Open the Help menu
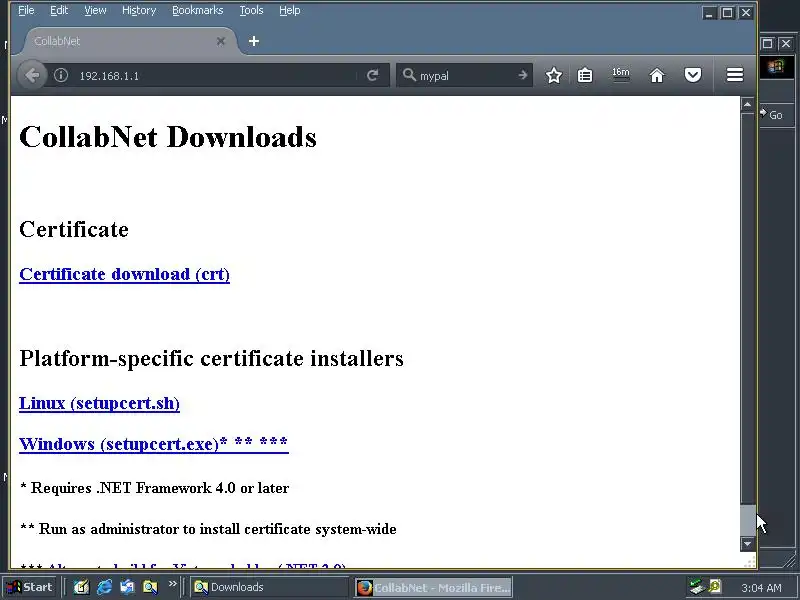Image resolution: width=800 pixels, height=600 pixels. (289, 10)
